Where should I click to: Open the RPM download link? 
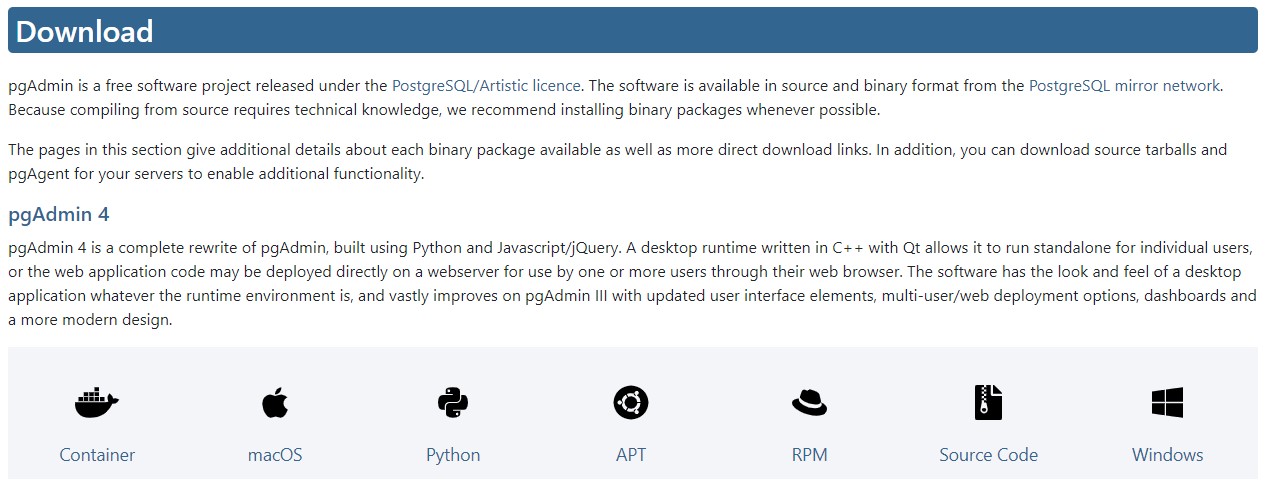pos(809,455)
